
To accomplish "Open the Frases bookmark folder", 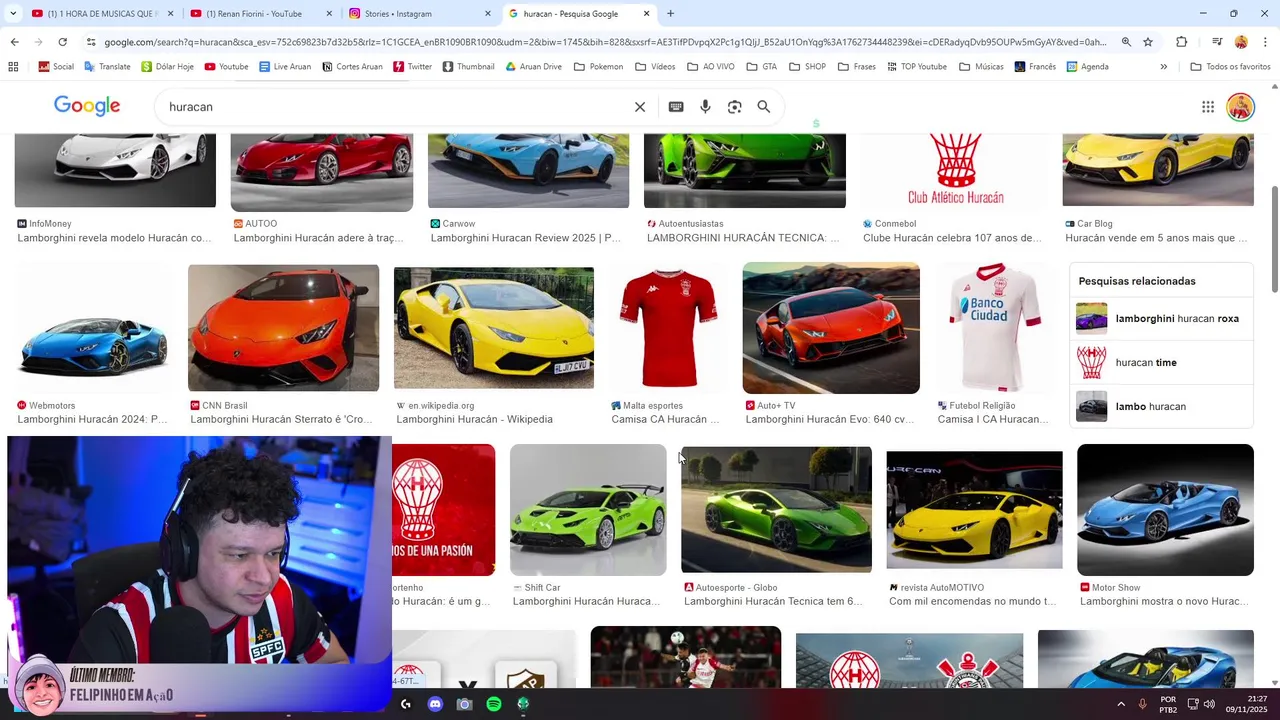I will point(857,67).
